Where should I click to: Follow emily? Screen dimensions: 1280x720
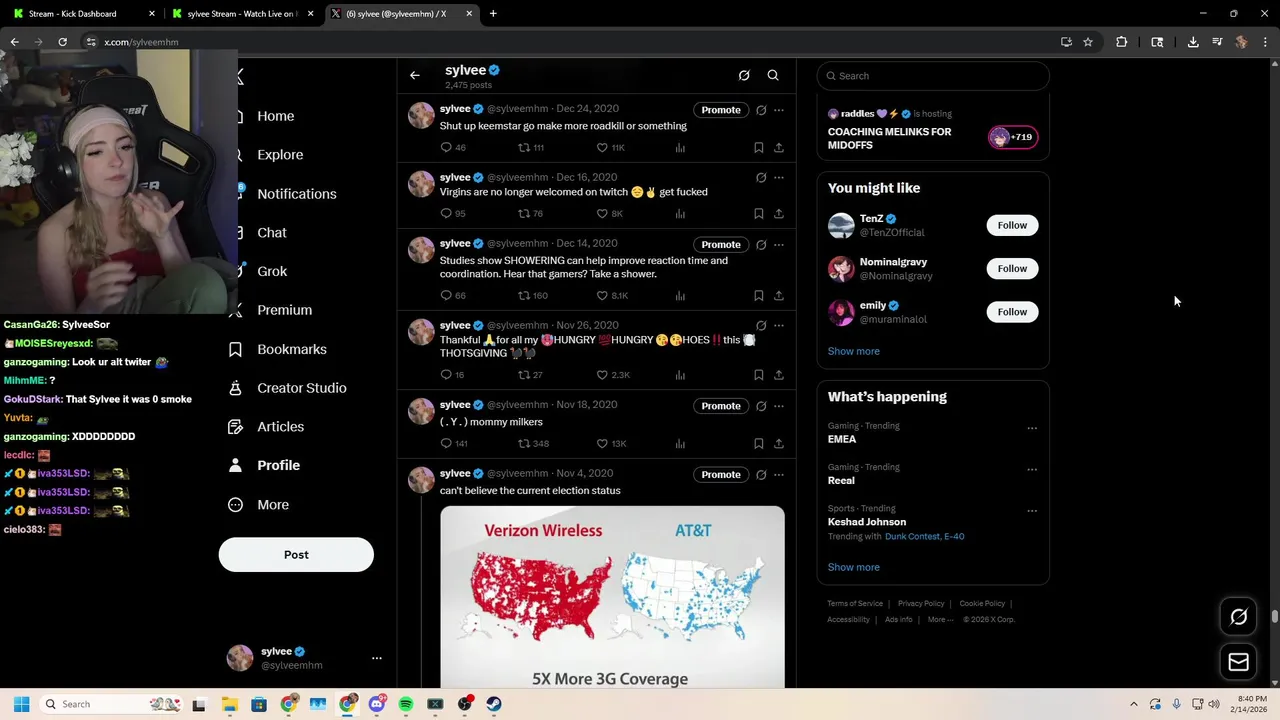[1012, 312]
